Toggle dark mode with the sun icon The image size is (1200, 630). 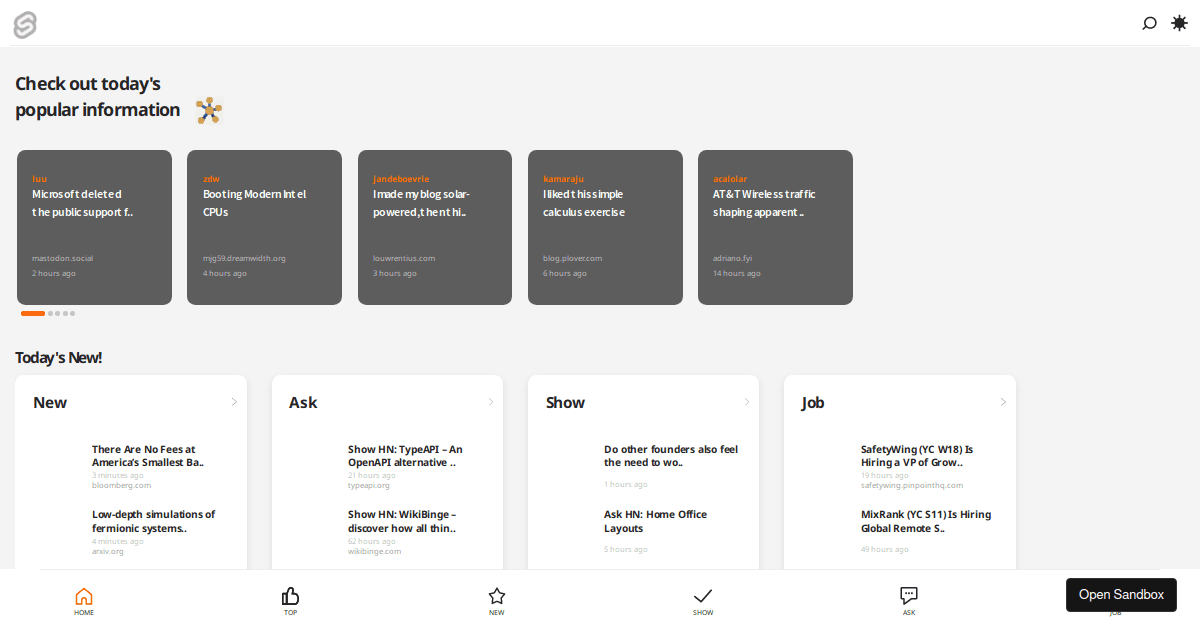(1180, 22)
